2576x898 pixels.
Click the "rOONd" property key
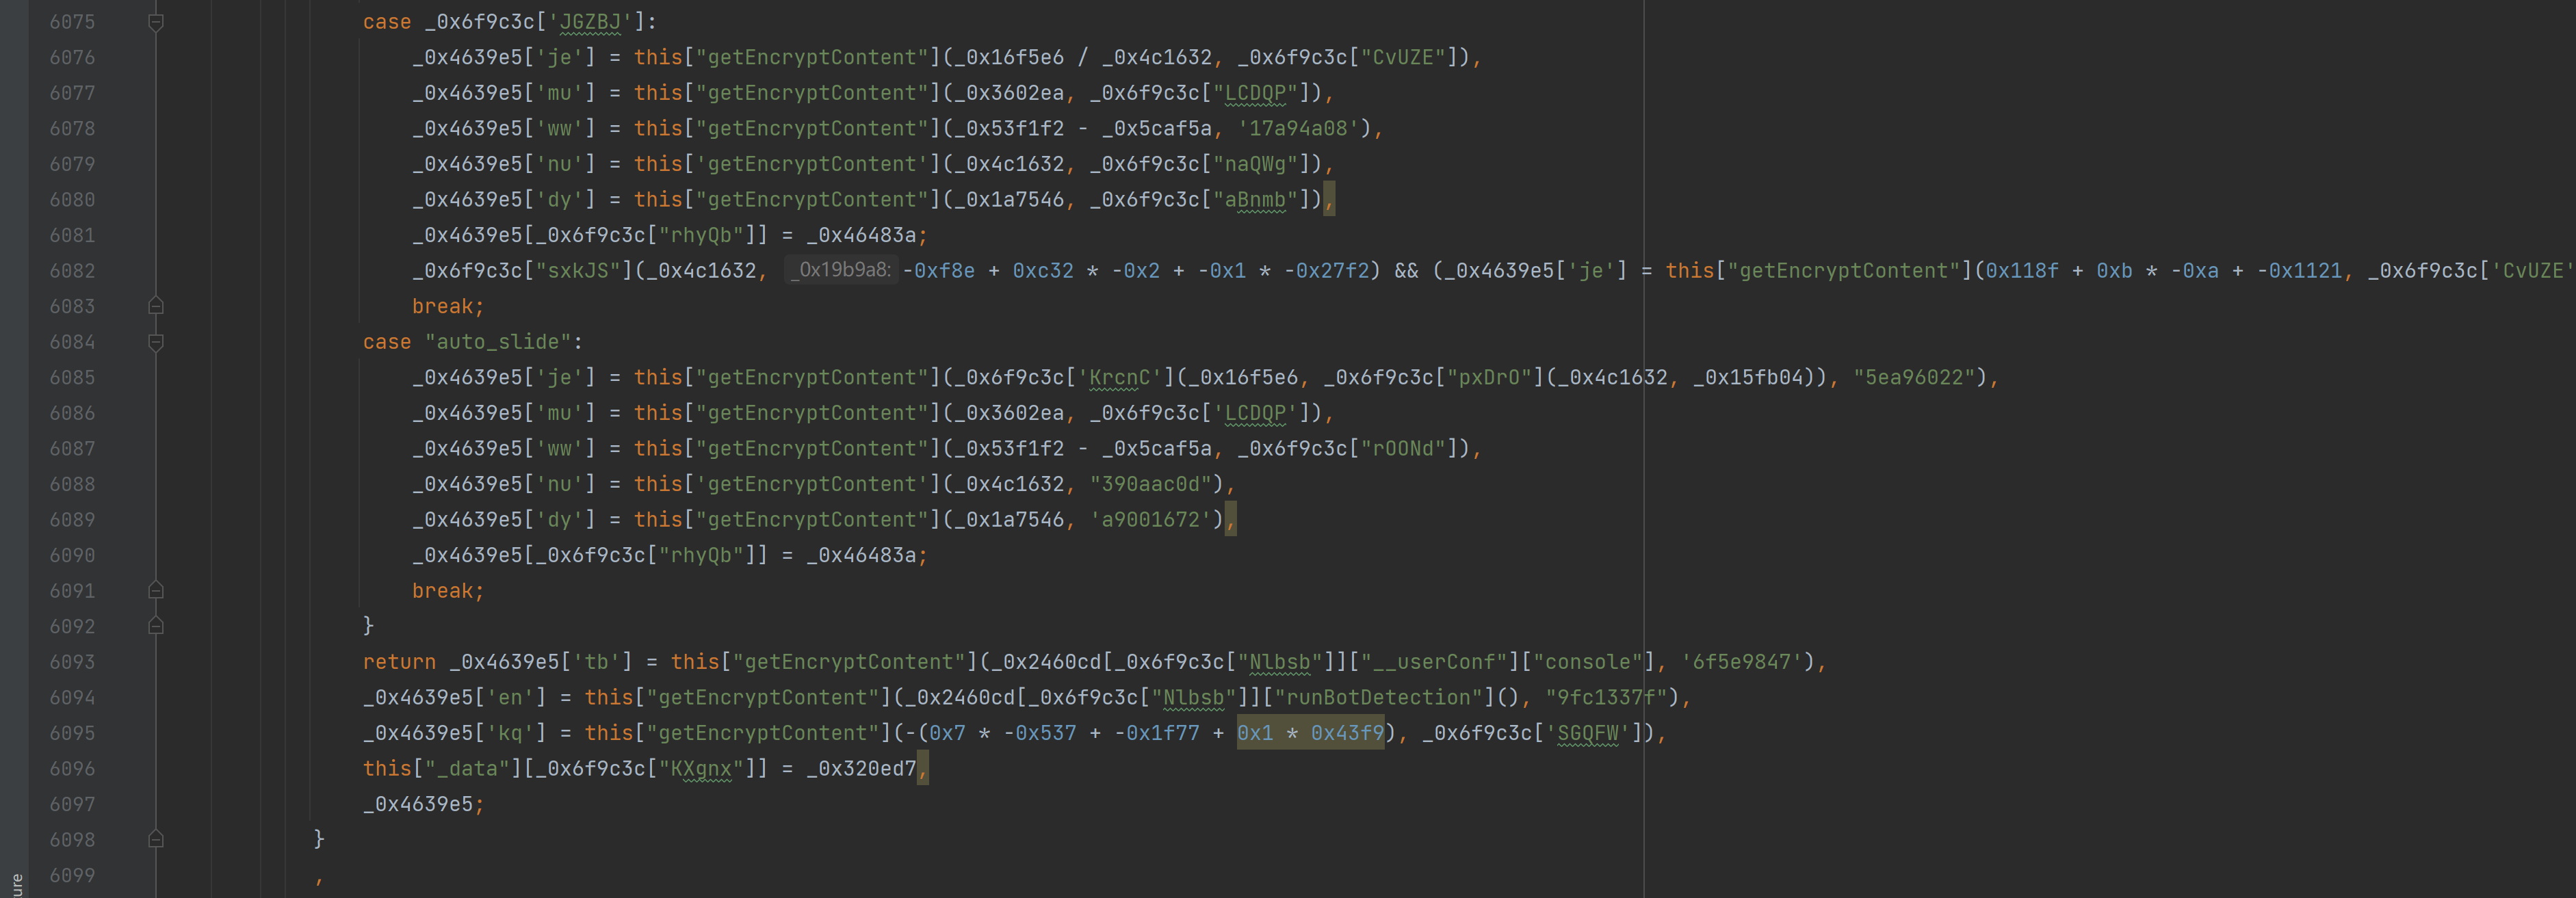[1403, 448]
